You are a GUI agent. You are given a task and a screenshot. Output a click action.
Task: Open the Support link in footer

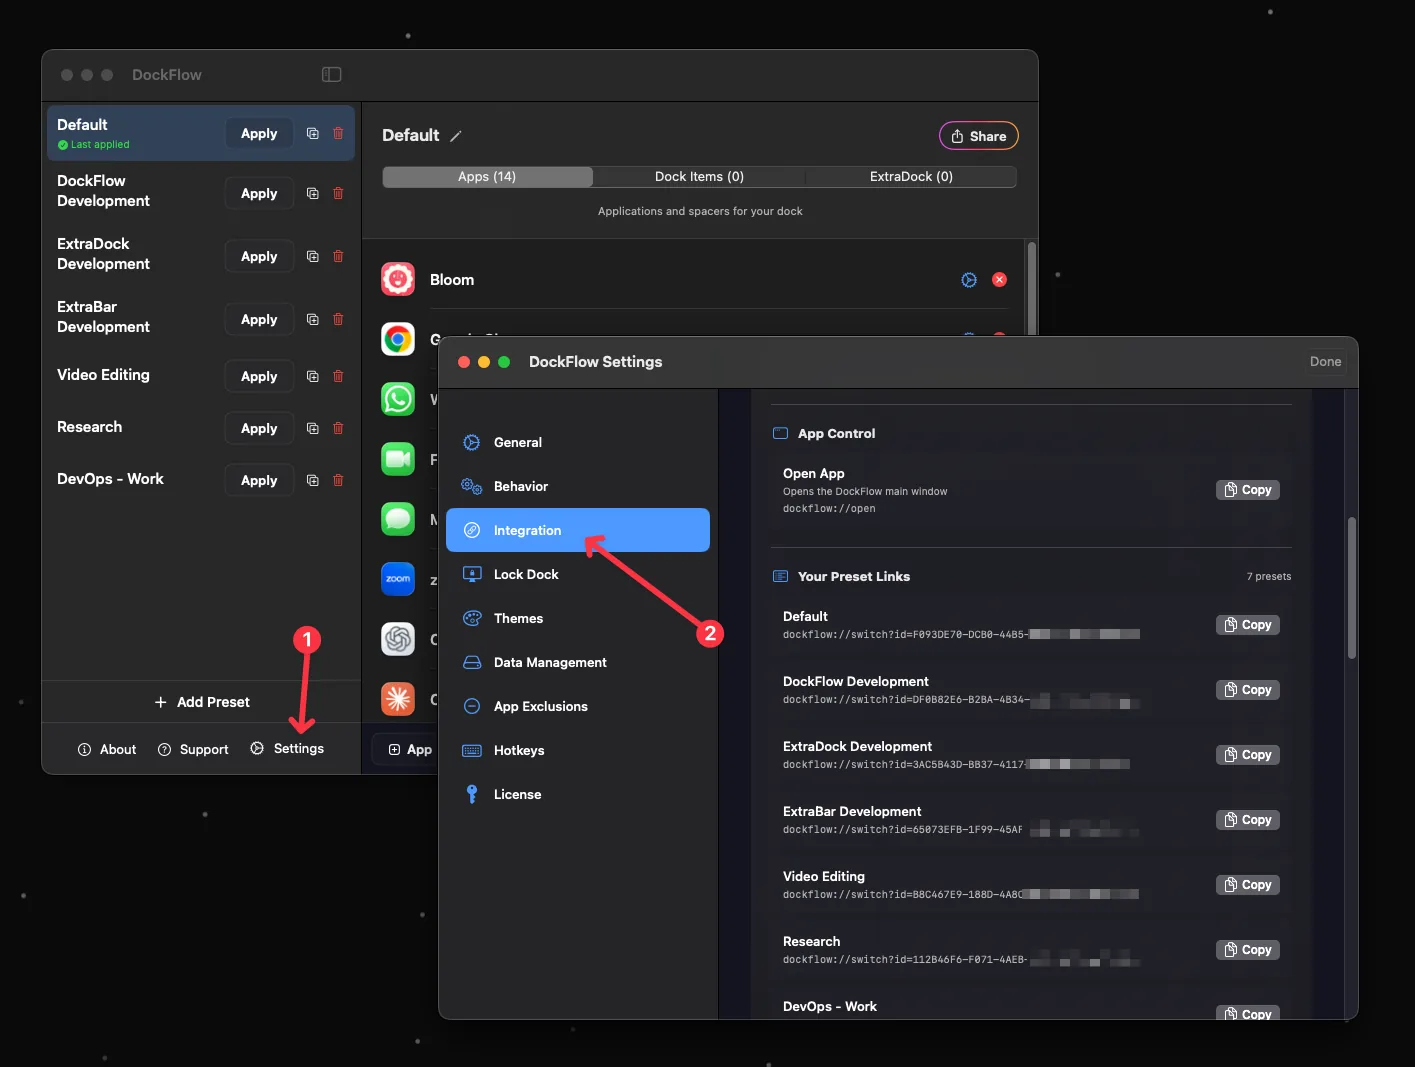coord(193,749)
